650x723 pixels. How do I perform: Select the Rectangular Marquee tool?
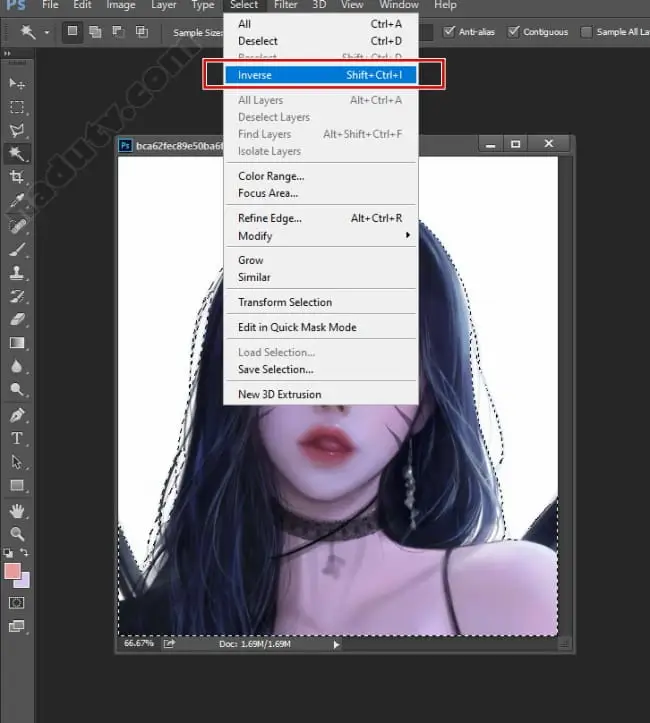pos(17,107)
